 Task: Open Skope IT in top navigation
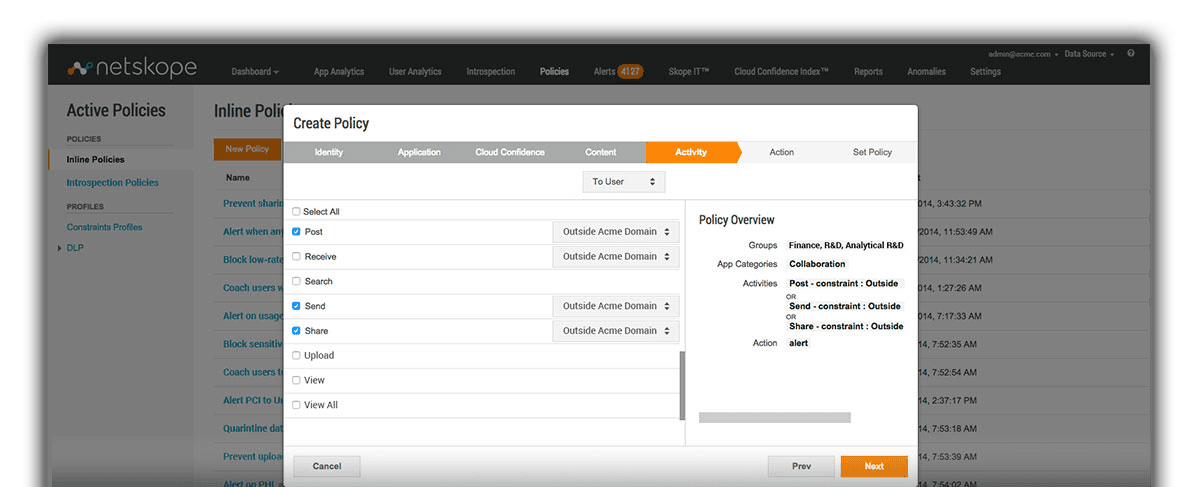tap(689, 72)
